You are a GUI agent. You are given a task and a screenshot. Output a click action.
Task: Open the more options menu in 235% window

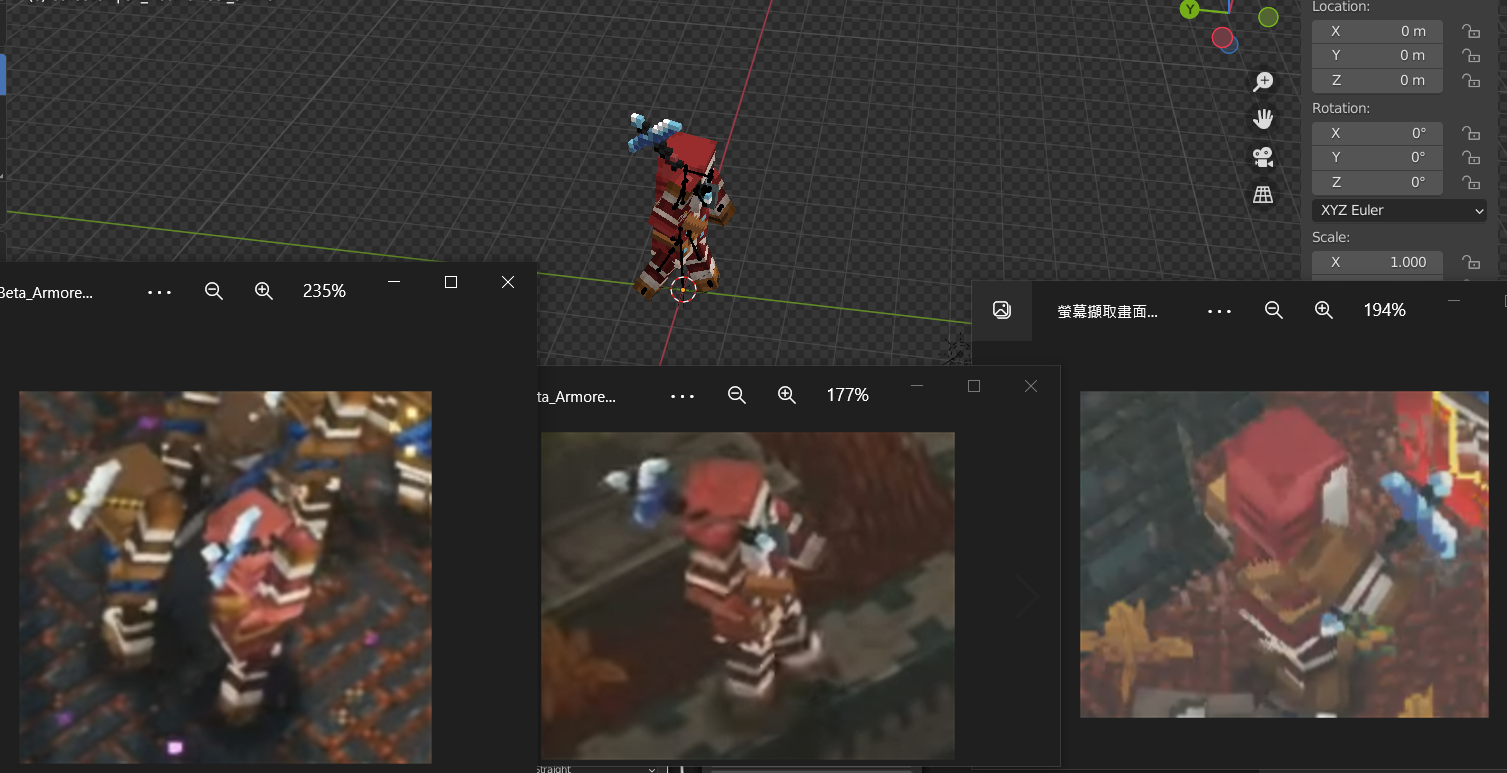click(x=160, y=292)
